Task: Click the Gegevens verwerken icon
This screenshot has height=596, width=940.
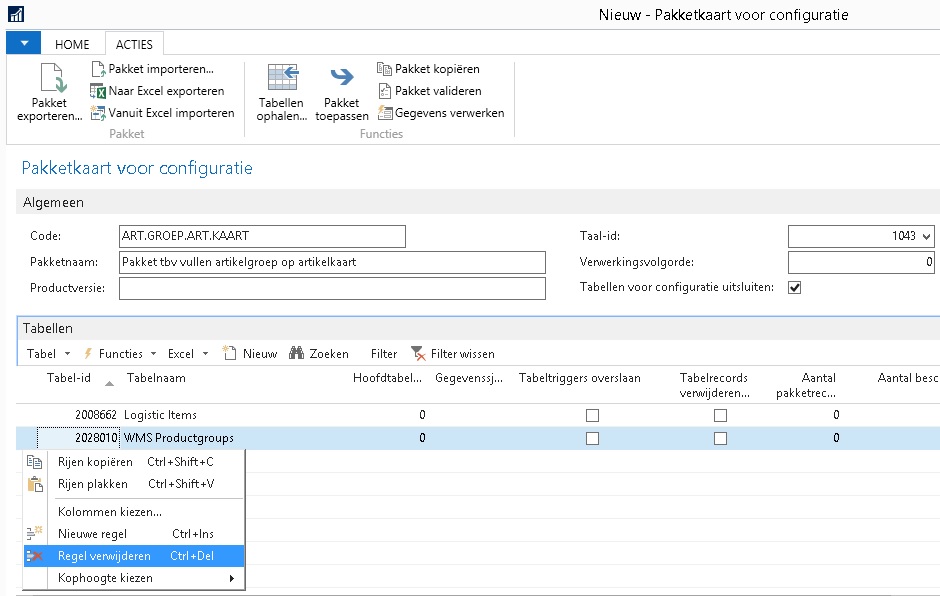Action: pyautogui.click(x=384, y=113)
